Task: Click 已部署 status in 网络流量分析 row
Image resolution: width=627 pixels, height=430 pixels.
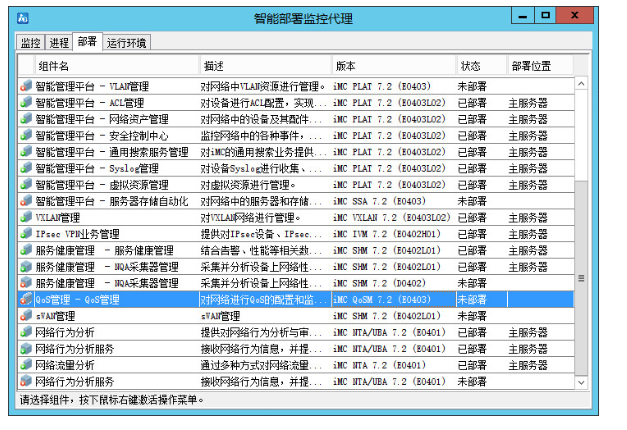Action: click(472, 365)
